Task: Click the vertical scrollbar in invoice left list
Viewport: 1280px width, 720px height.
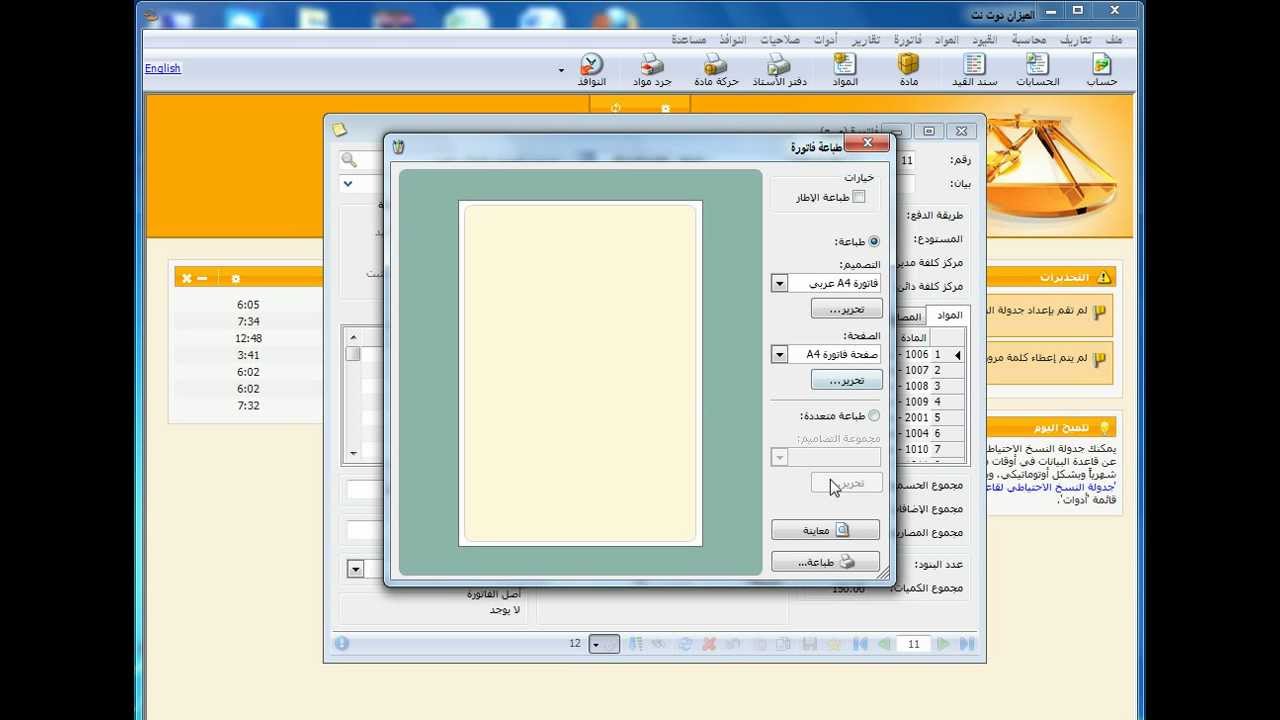Action: (353, 393)
